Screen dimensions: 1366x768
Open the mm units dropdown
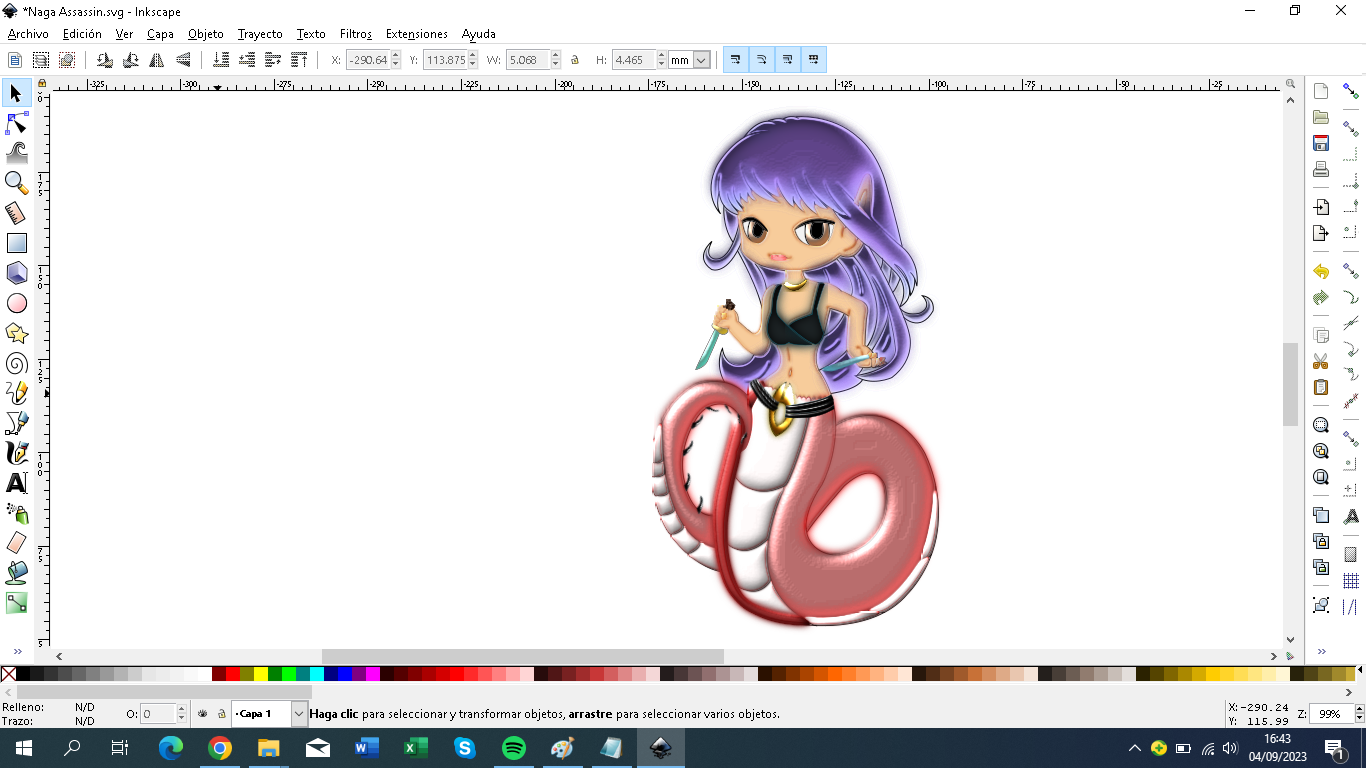click(x=690, y=60)
